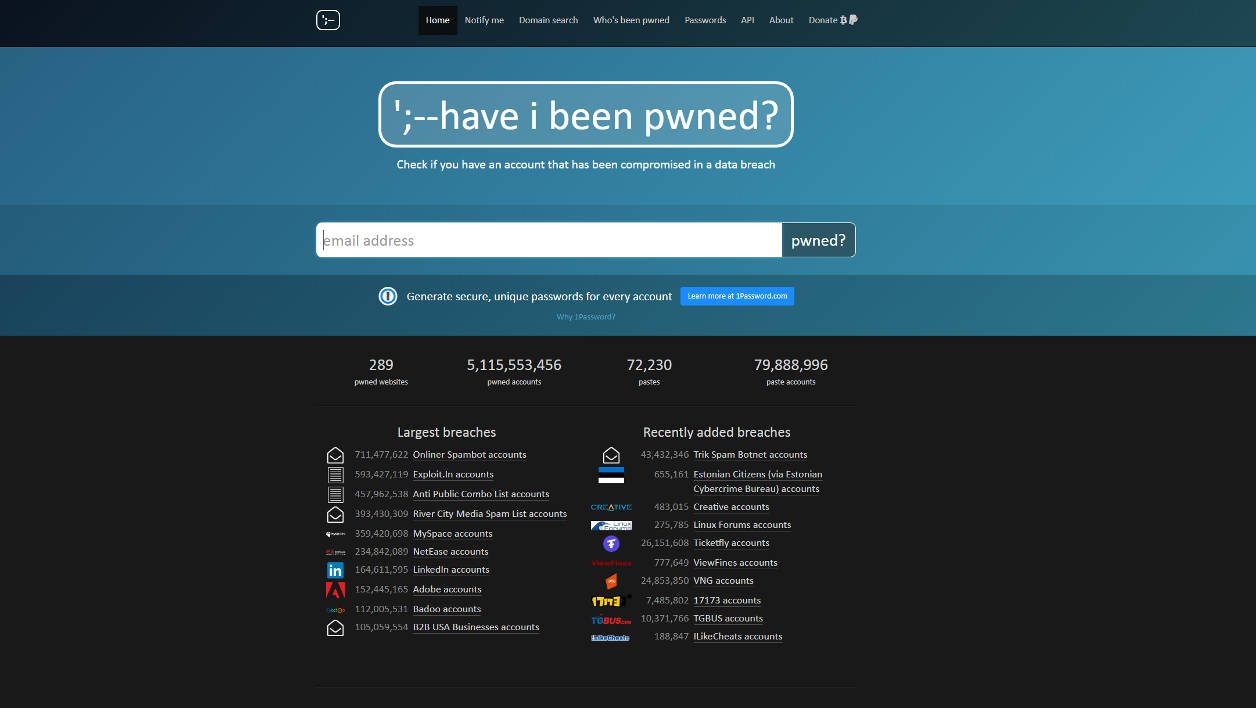Click the Creative breach logo

click(x=611, y=507)
